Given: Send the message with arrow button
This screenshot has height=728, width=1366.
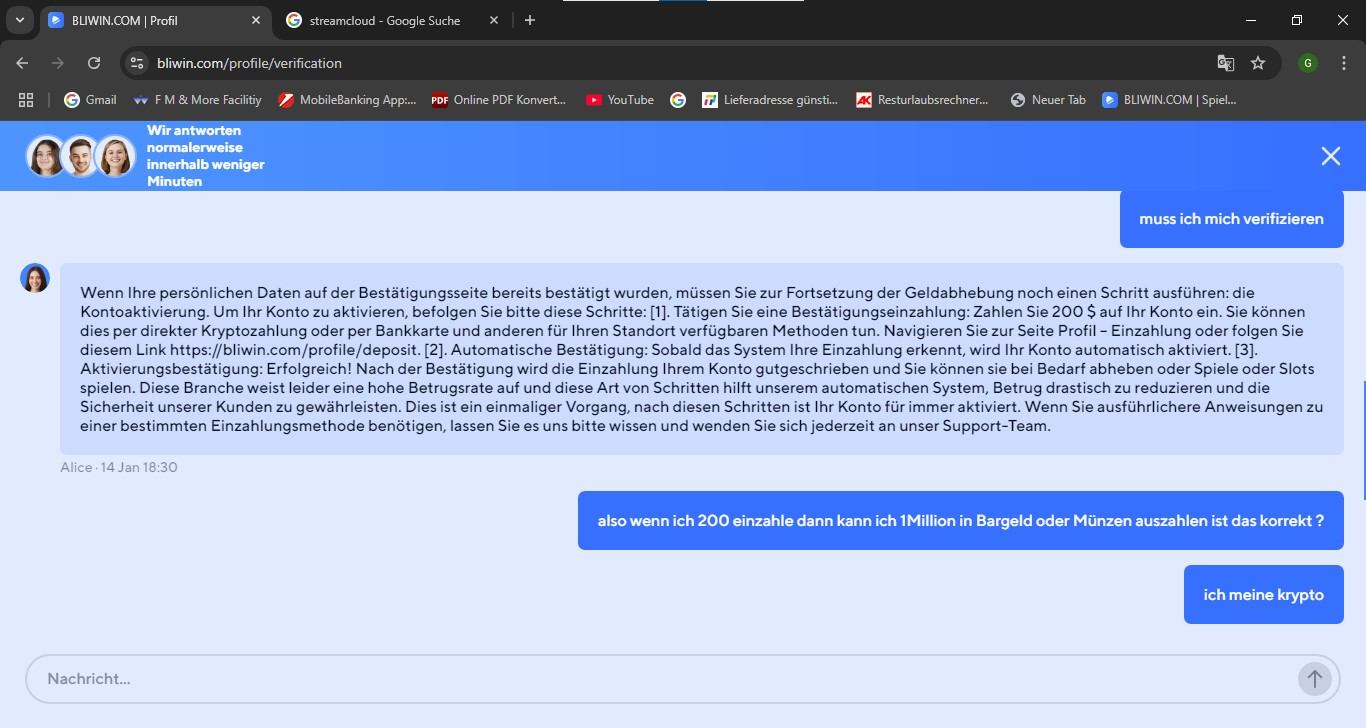Looking at the screenshot, I should click(1314, 679).
